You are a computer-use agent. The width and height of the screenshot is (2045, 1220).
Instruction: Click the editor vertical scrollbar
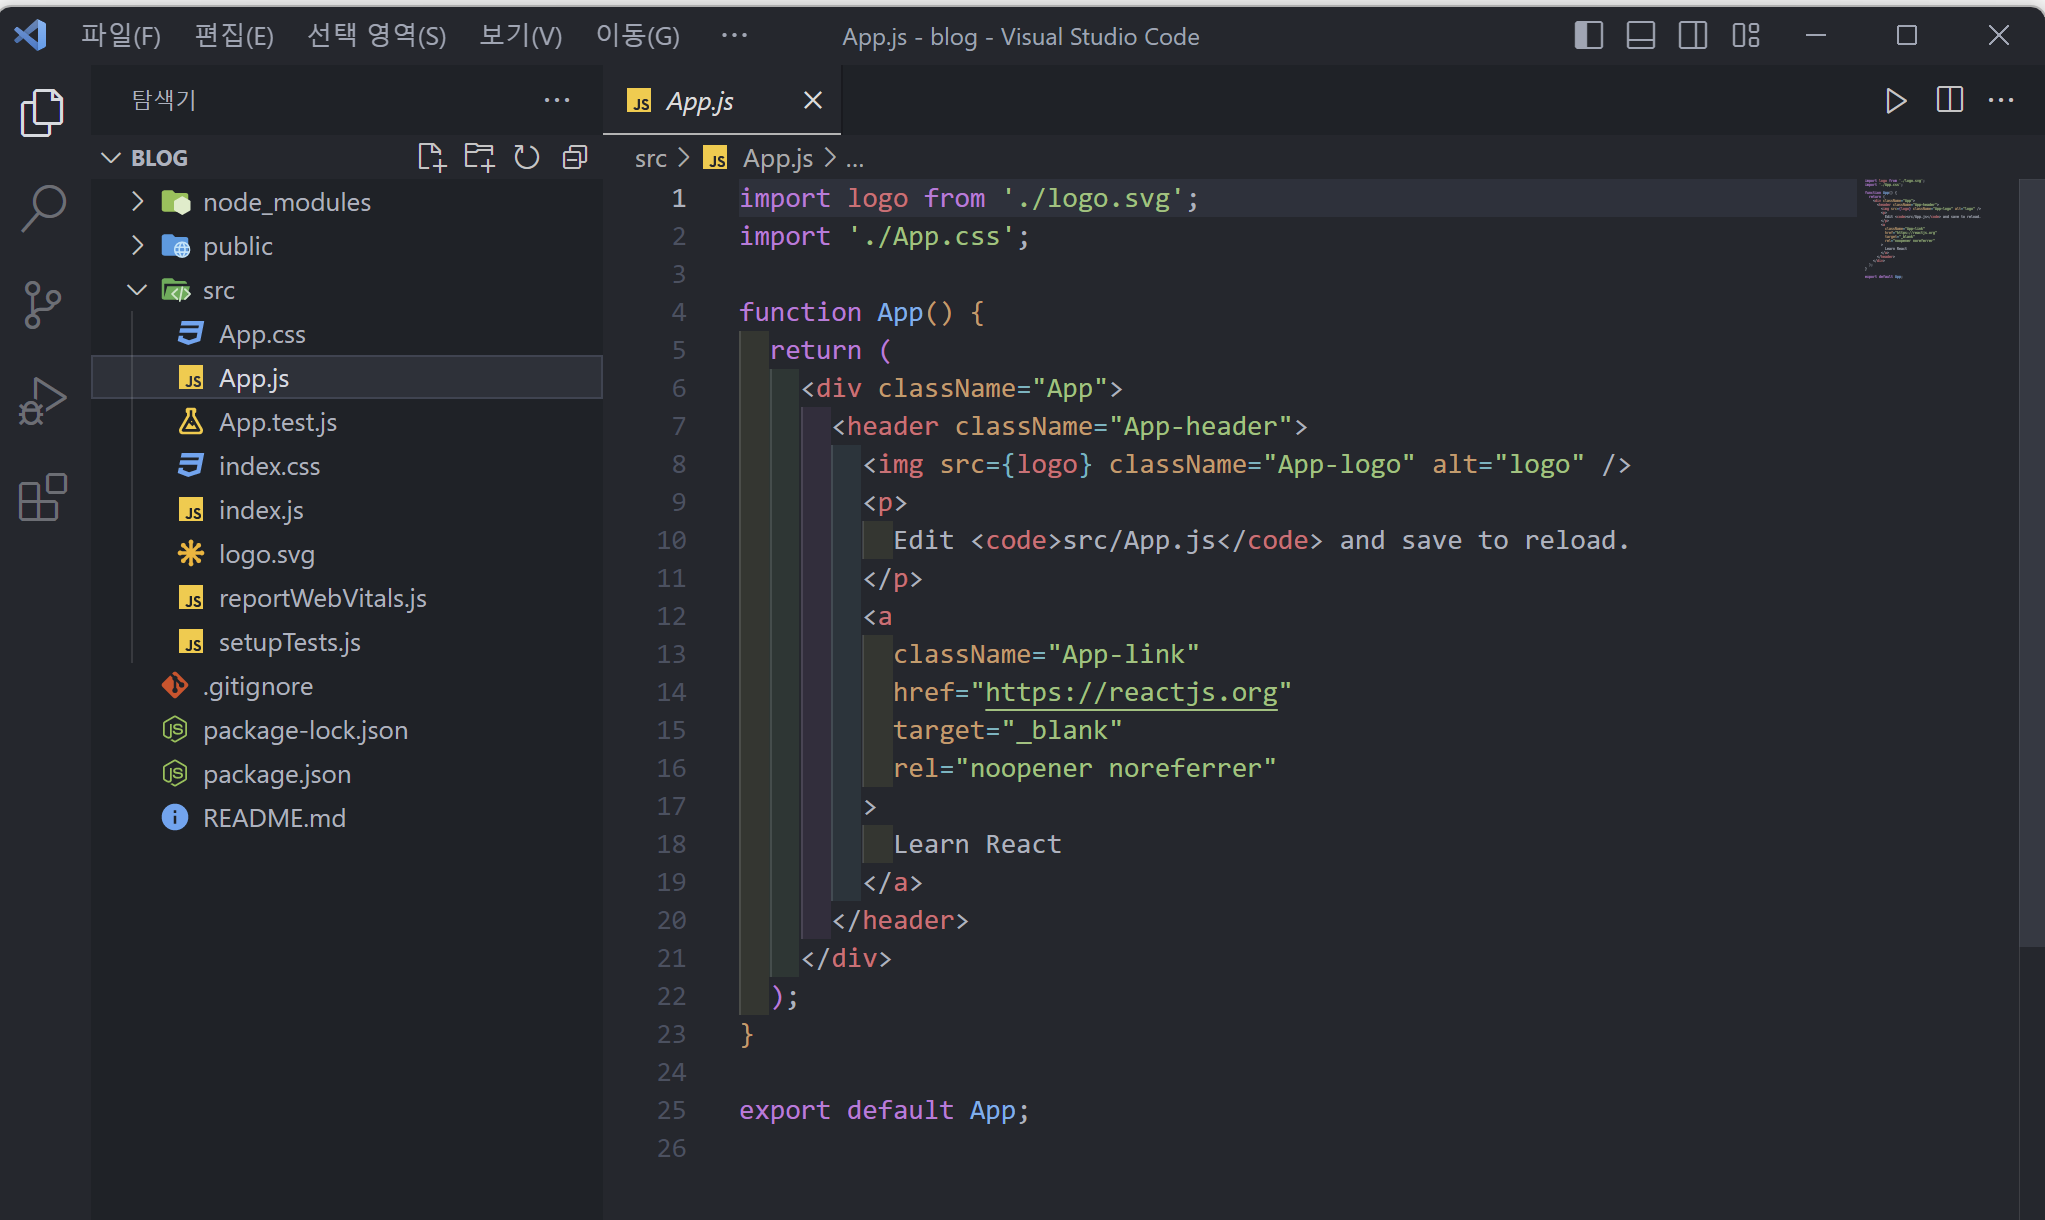click(2031, 562)
